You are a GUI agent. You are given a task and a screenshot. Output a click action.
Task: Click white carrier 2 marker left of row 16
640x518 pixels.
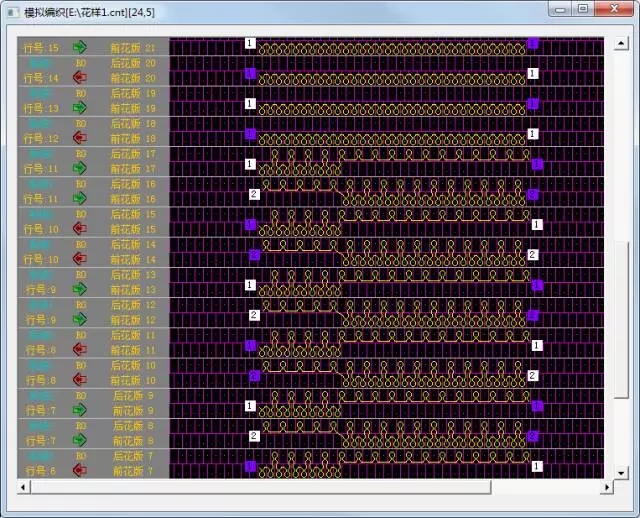(254, 194)
